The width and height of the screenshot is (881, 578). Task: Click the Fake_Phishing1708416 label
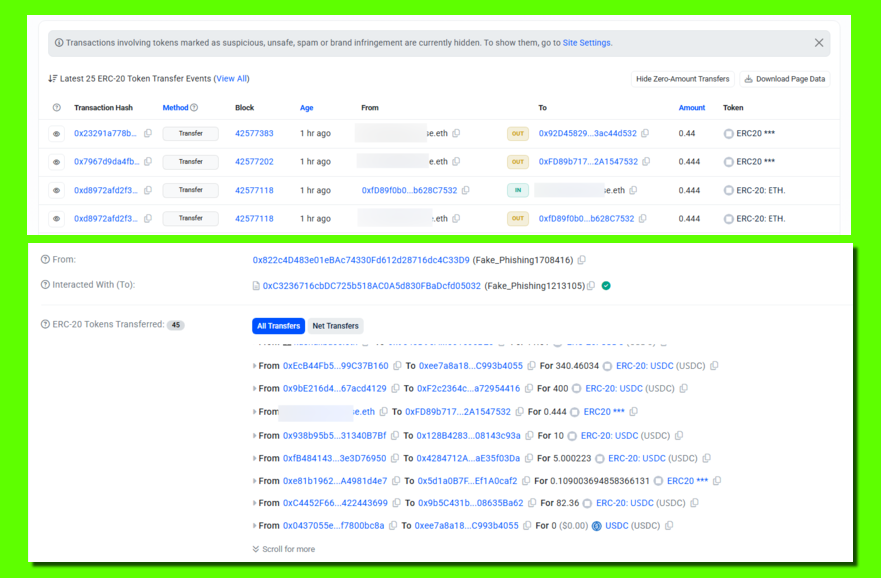coord(523,260)
